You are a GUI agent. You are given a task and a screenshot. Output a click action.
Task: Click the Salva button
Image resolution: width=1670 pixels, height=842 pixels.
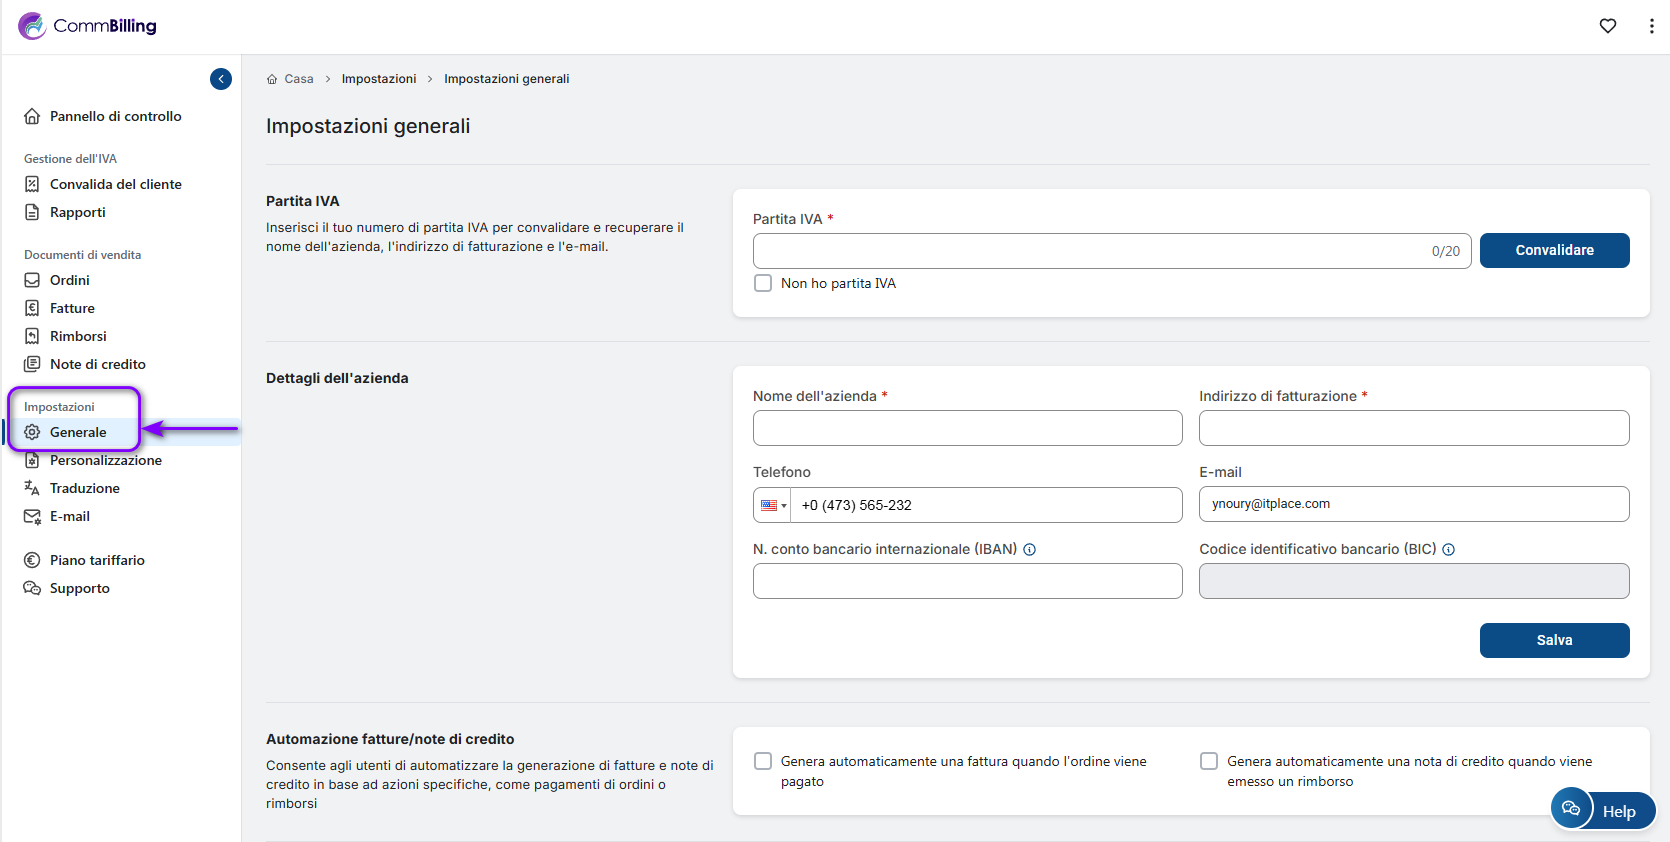click(1554, 640)
